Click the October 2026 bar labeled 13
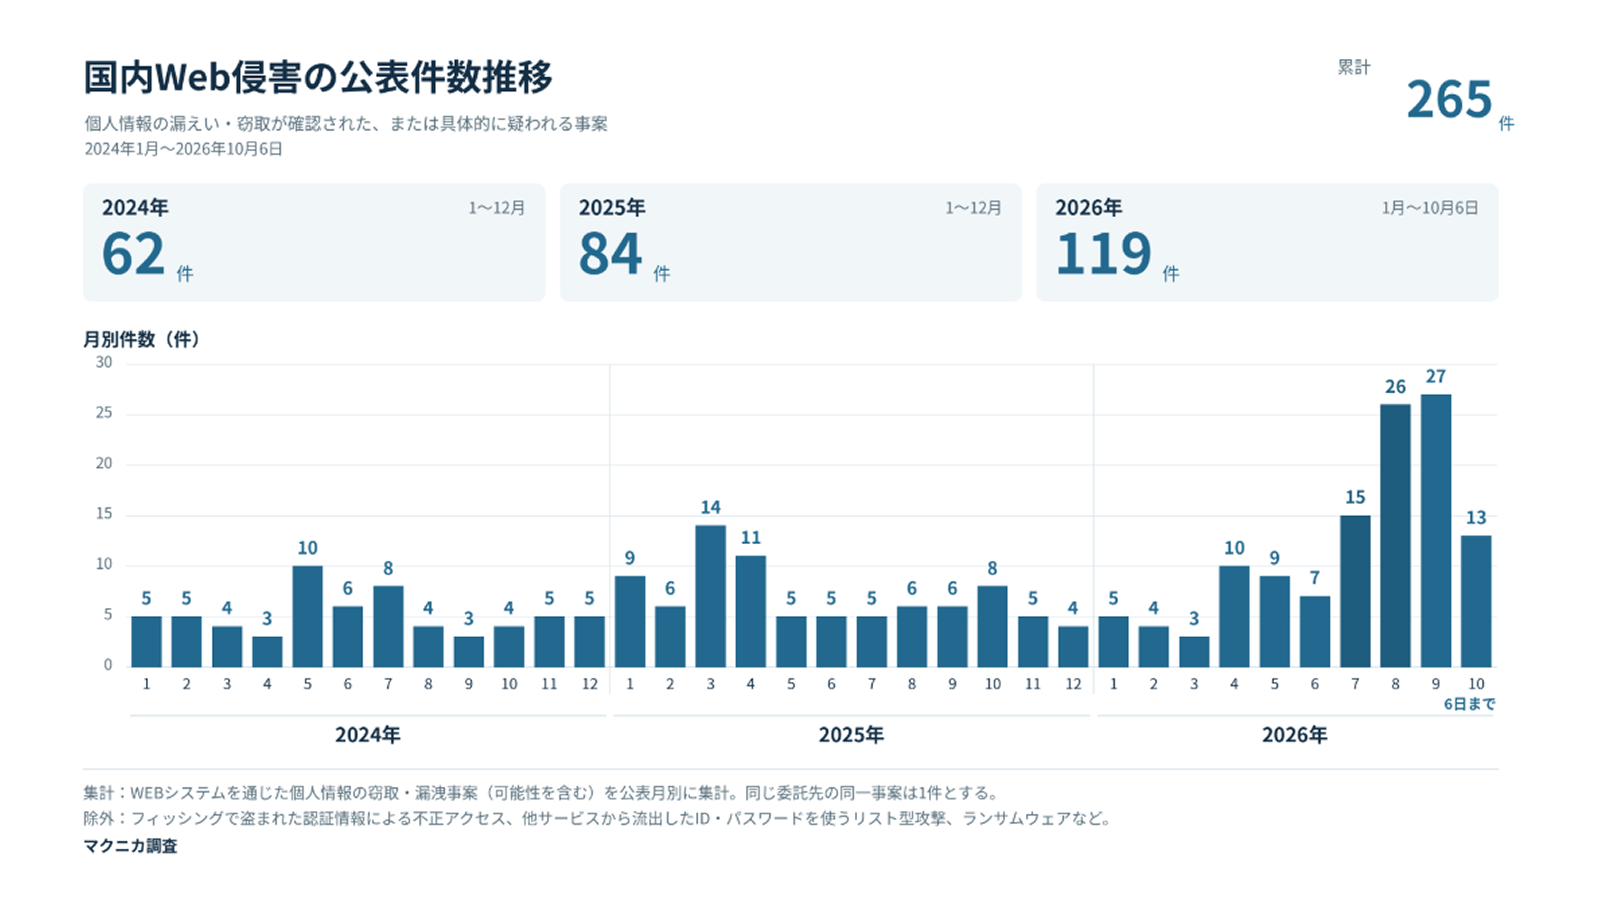Viewport: 1600px width, 900px height. tap(1476, 601)
